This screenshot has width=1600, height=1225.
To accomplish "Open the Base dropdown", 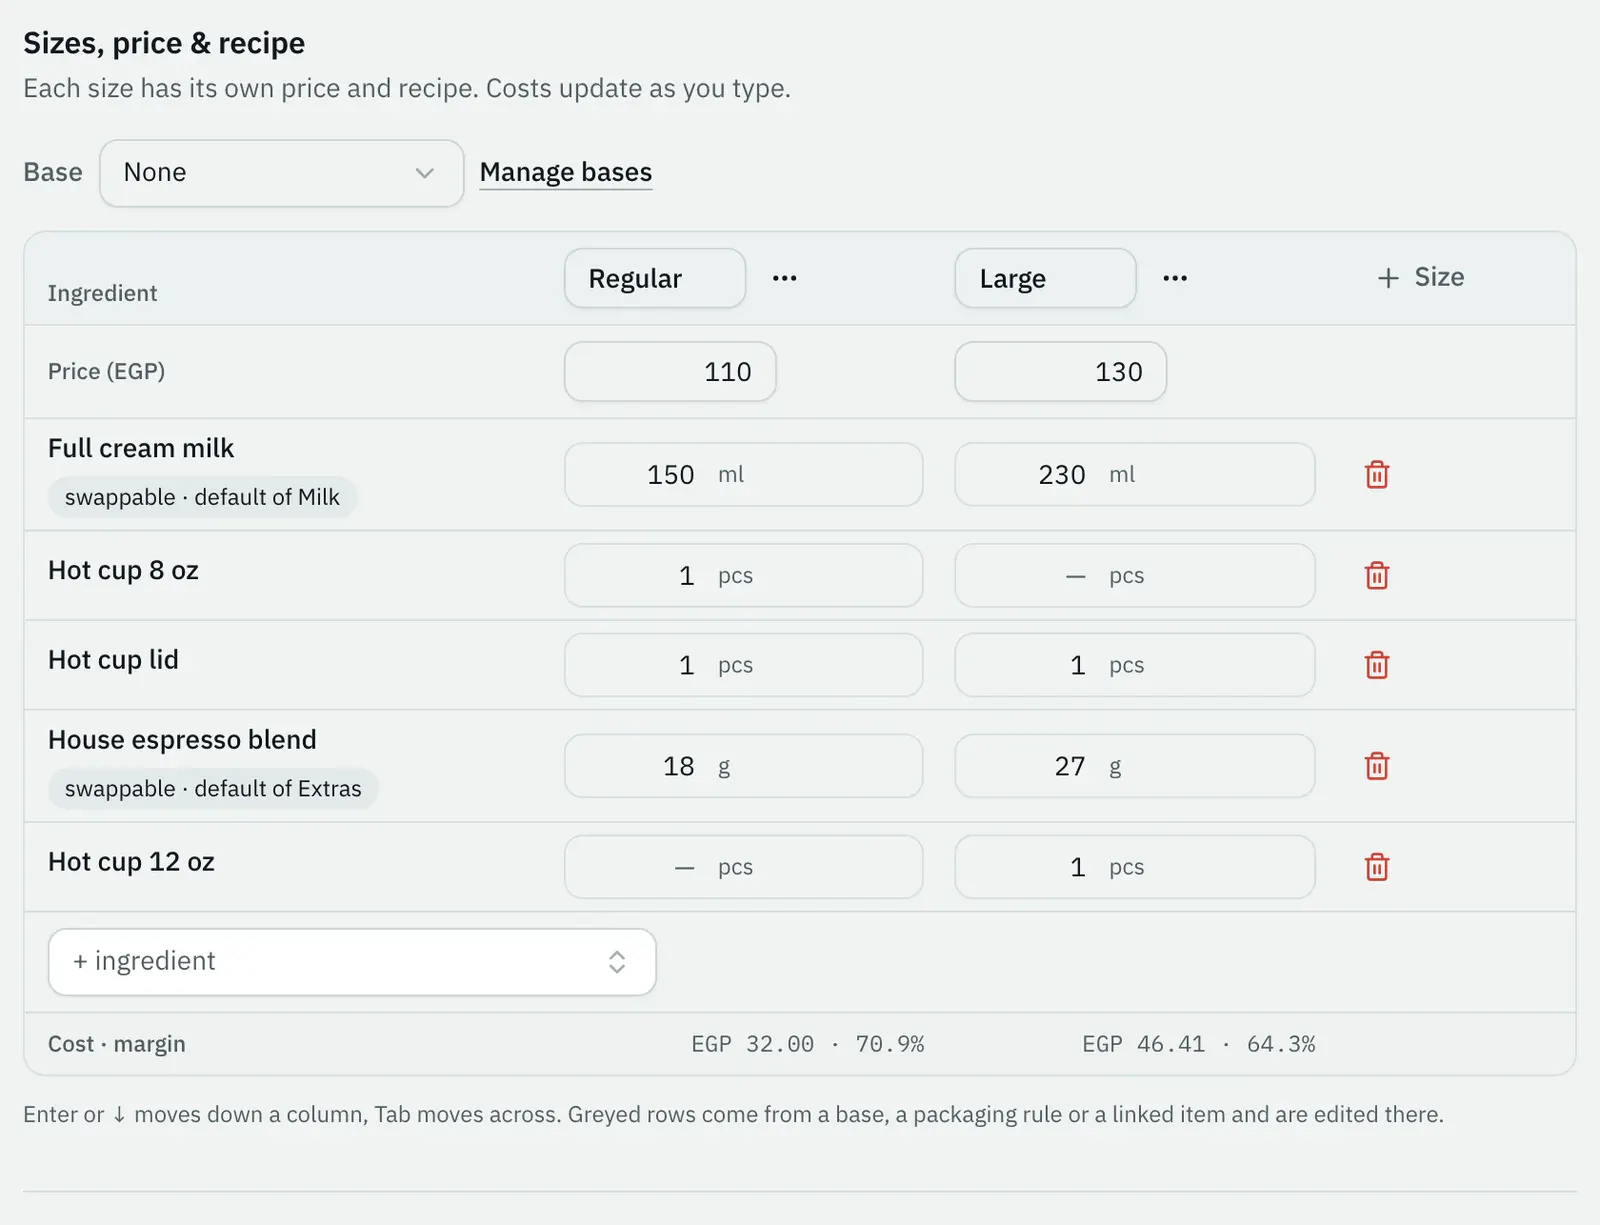I will click(282, 173).
